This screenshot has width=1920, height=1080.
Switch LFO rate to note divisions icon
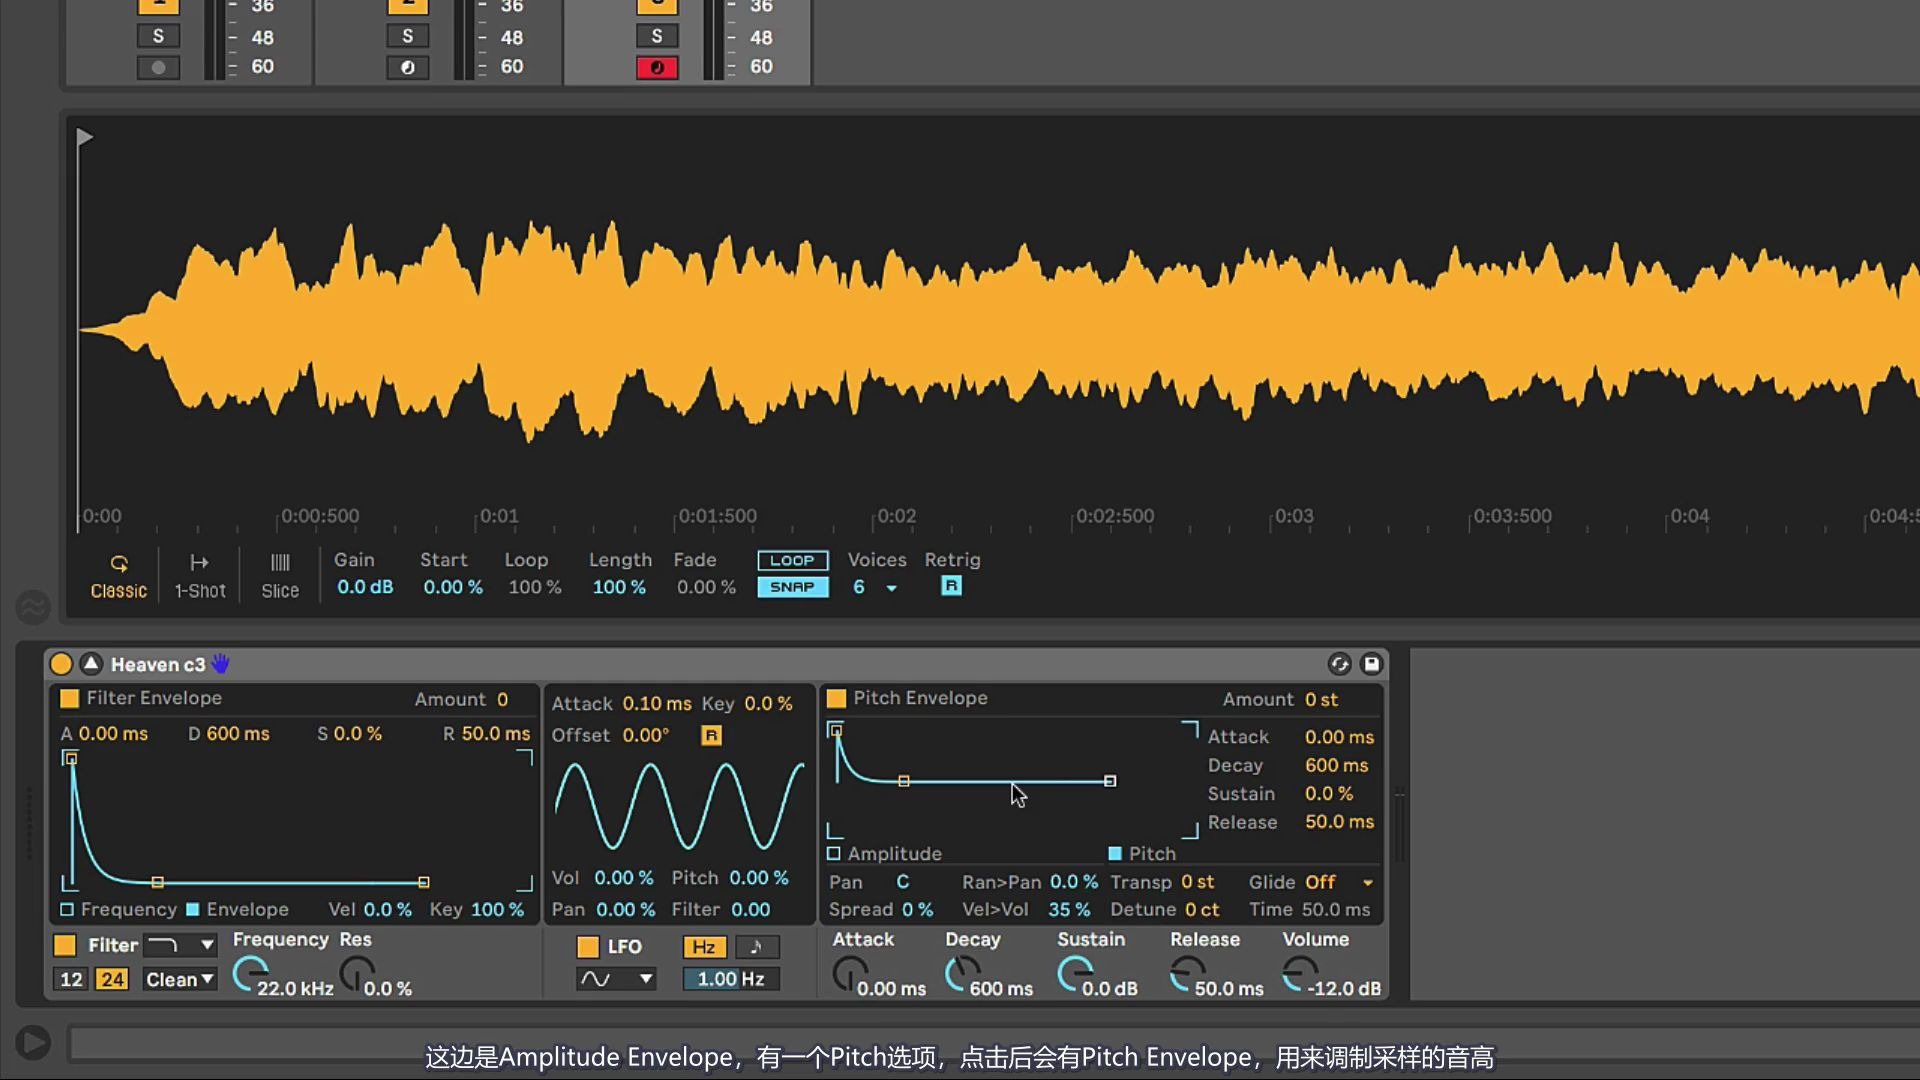[x=757, y=946]
